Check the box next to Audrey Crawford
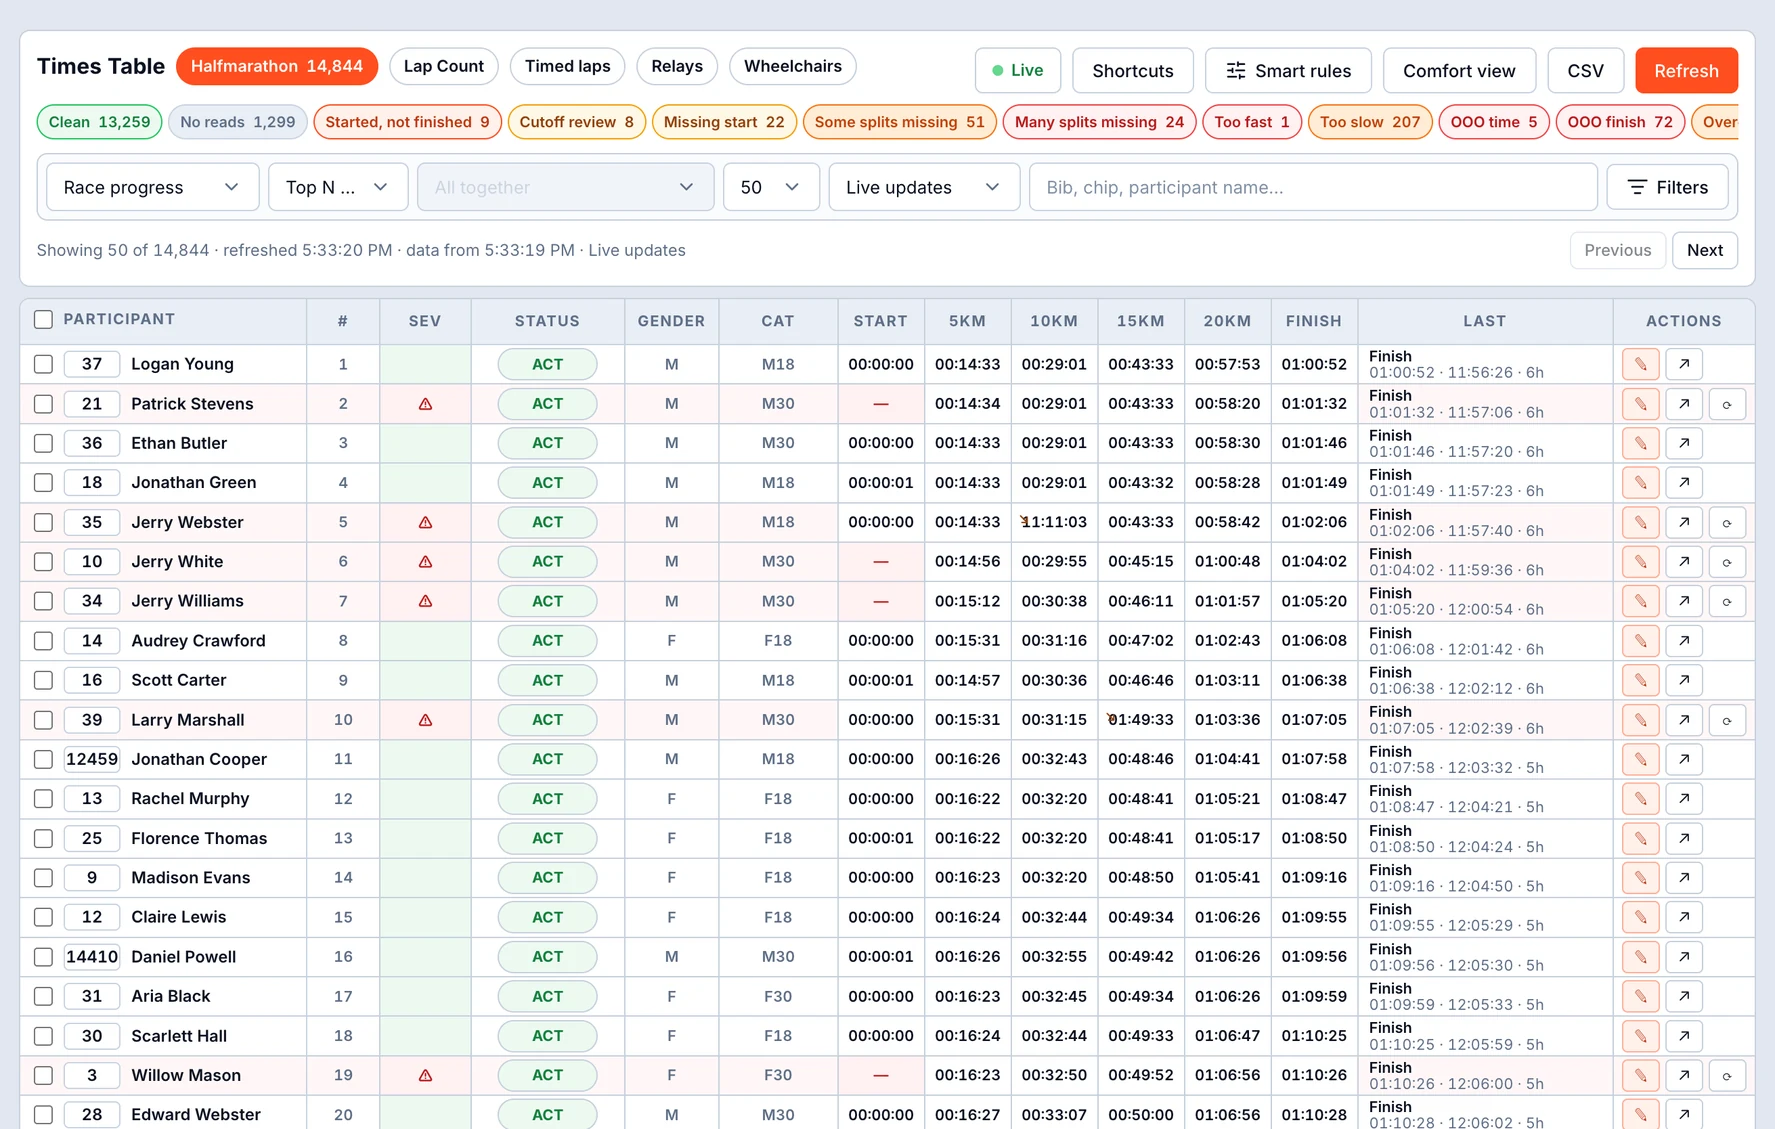Screen dimensions: 1775x1129 [x=43, y=641]
